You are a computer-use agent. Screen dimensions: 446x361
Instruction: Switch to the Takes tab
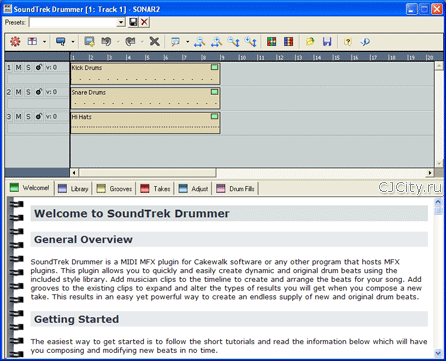(x=155, y=189)
